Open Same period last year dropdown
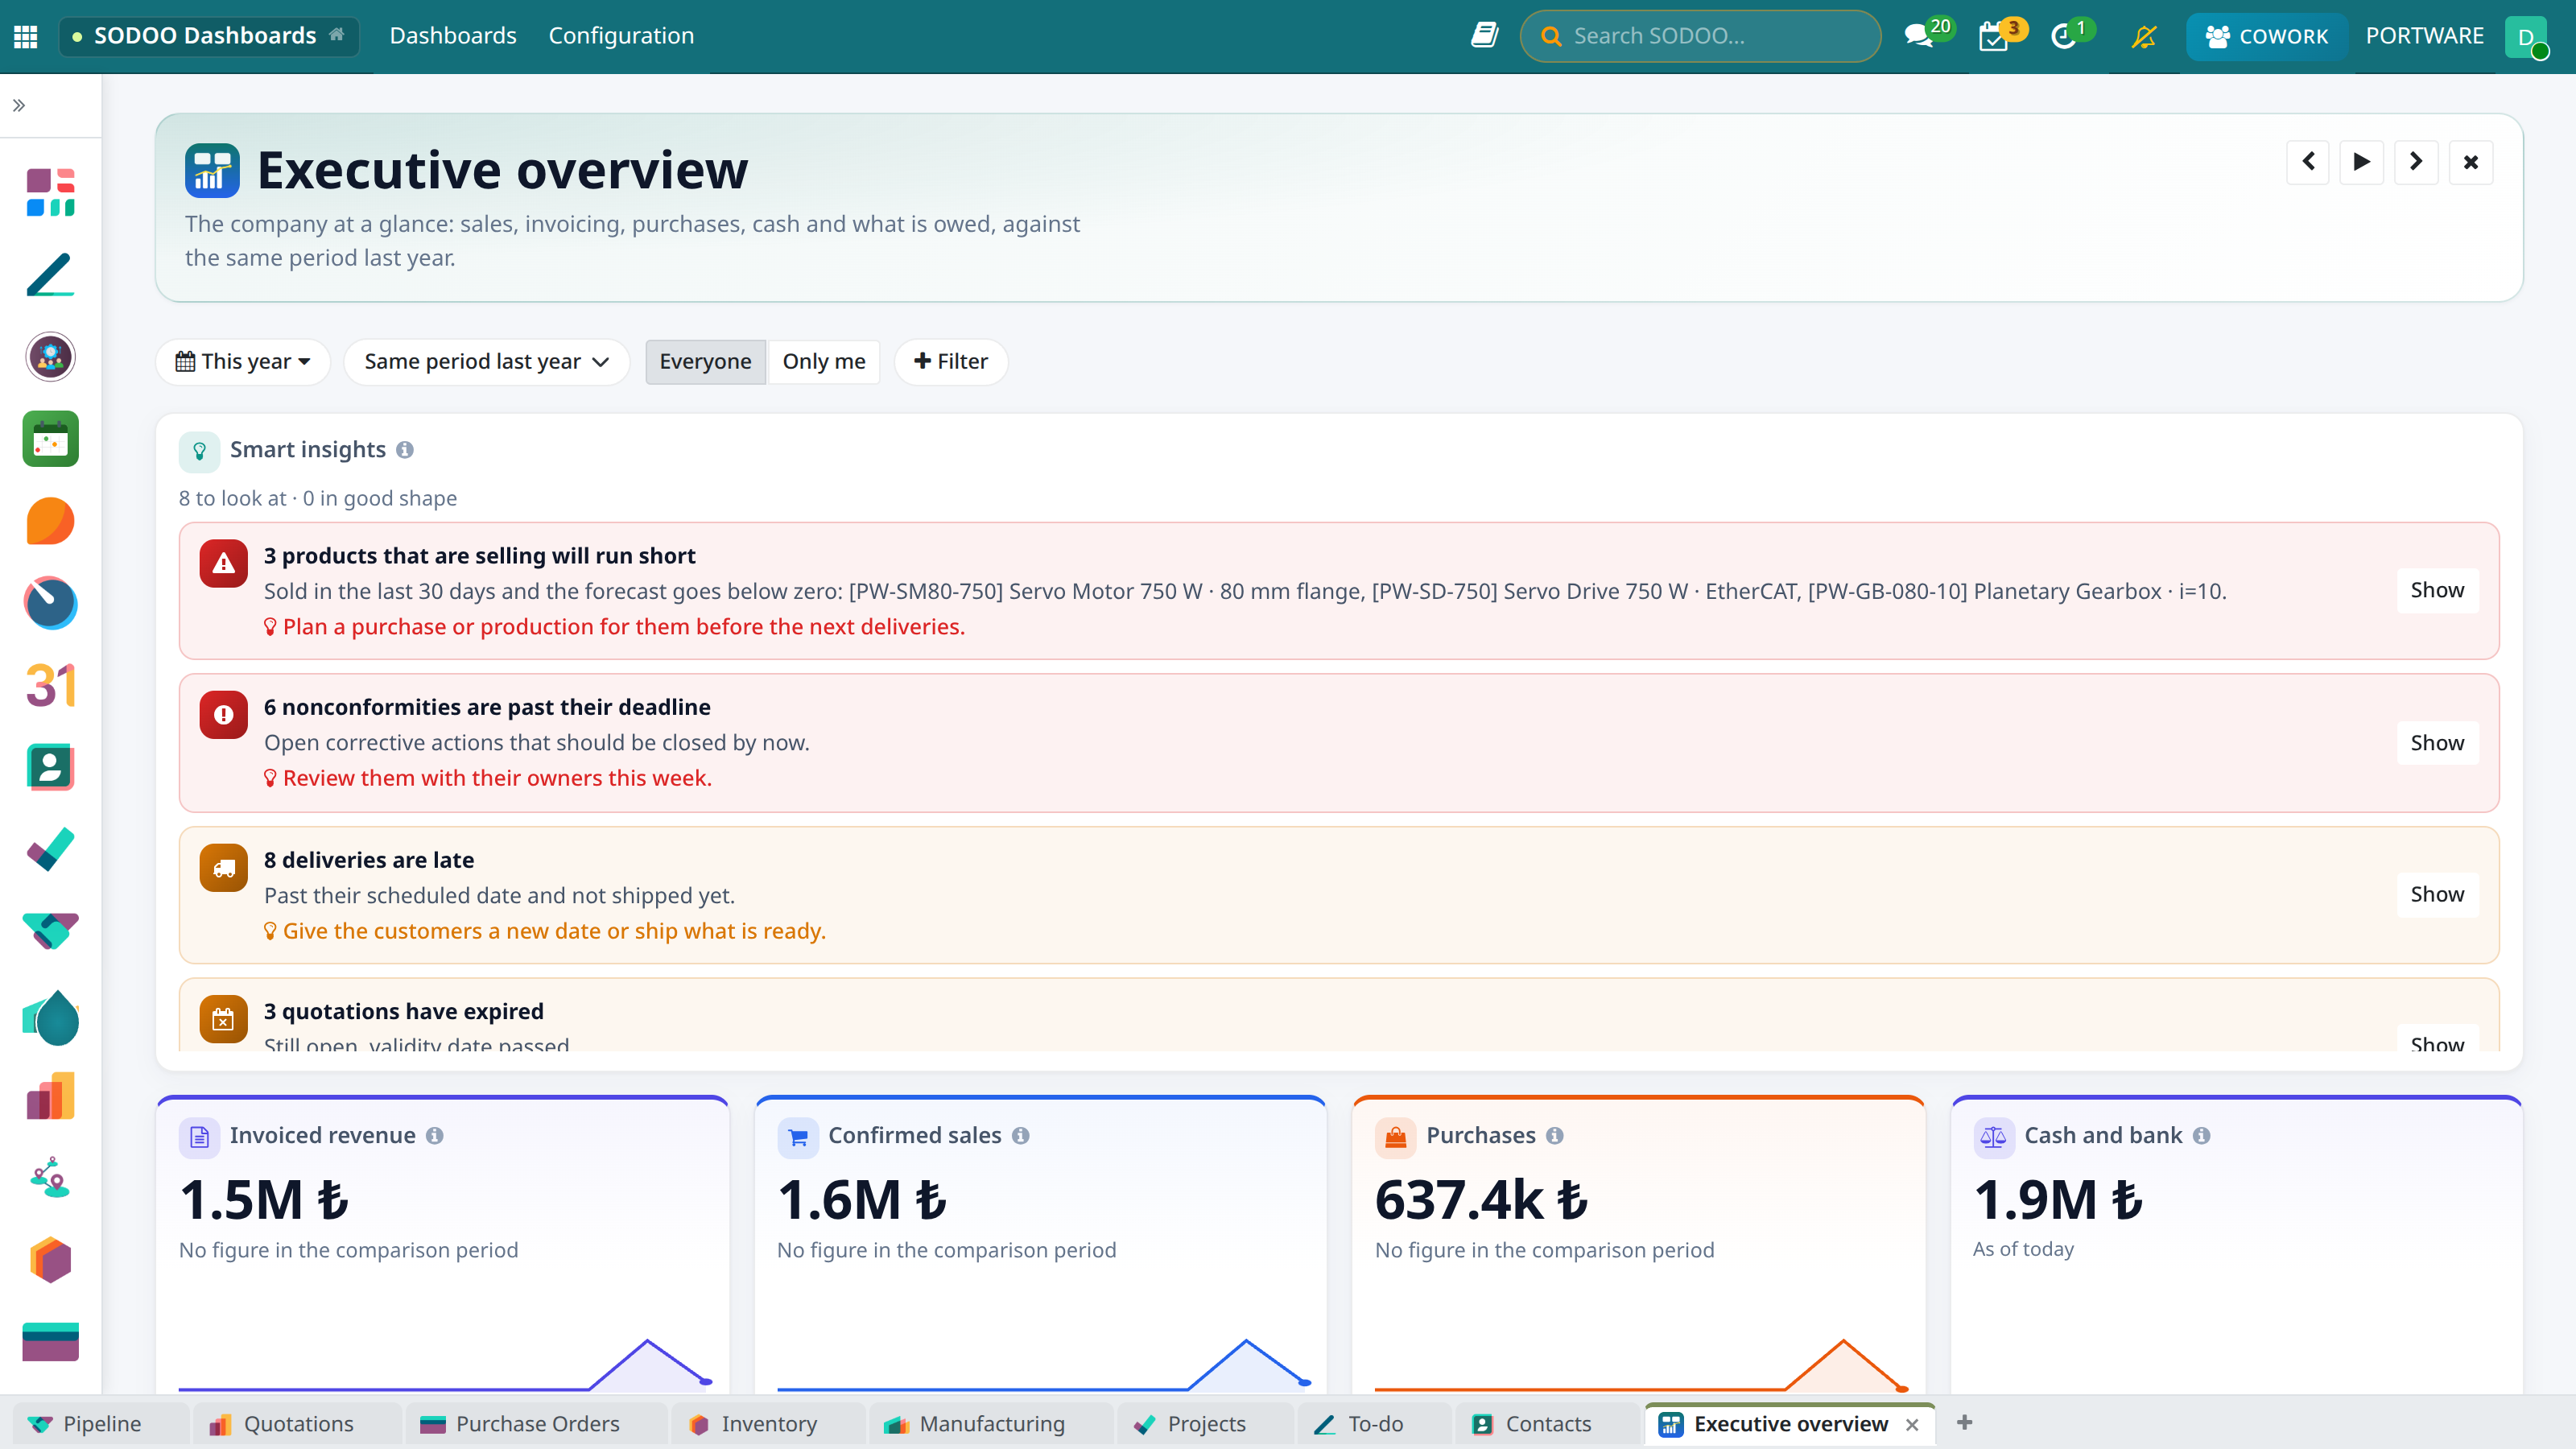The width and height of the screenshot is (2576, 1449). pos(486,361)
